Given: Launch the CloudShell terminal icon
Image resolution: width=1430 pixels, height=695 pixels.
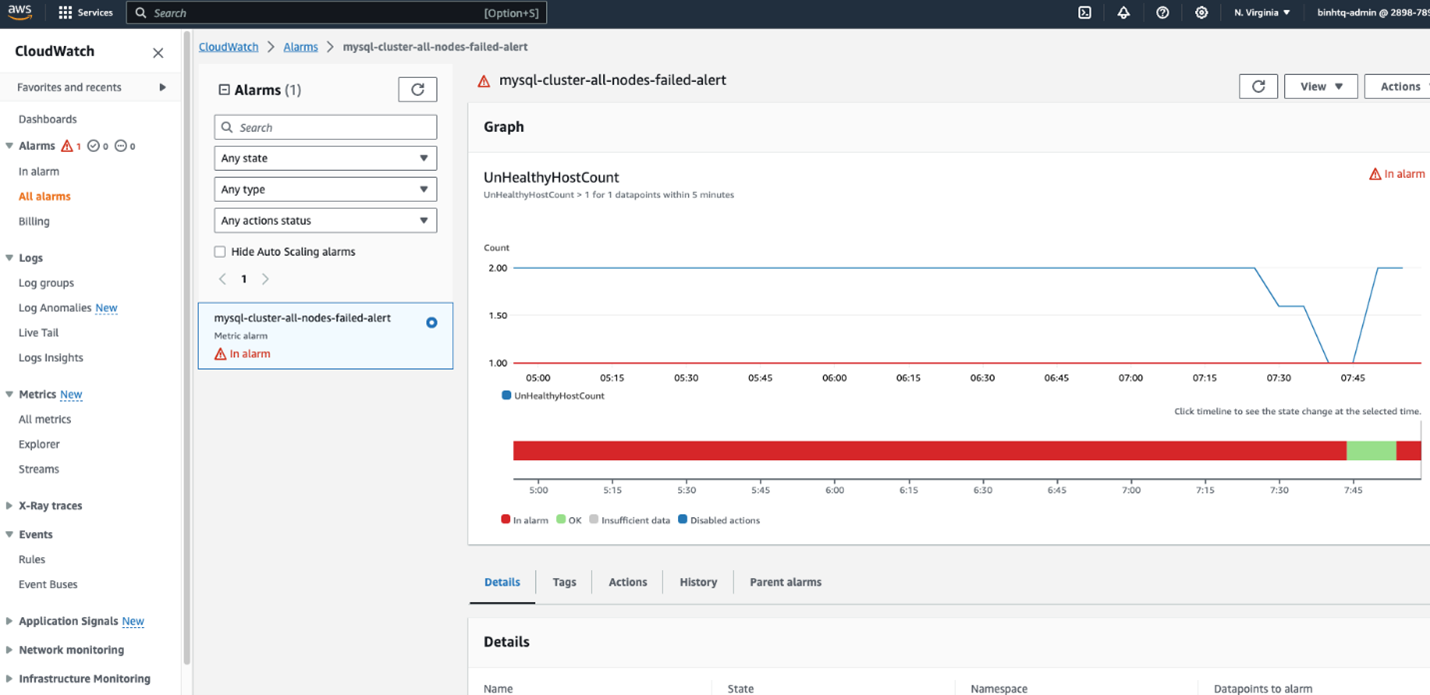Looking at the screenshot, I should (x=1085, y=13).
